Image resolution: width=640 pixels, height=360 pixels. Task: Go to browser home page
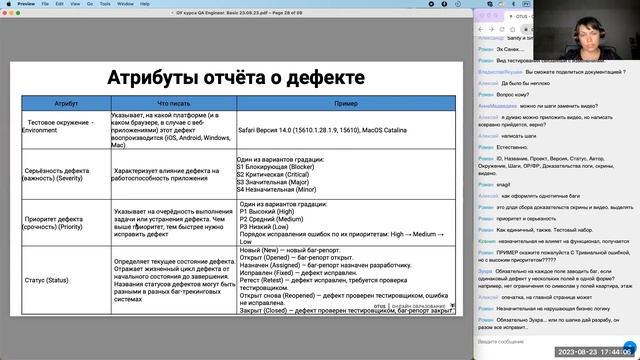pos(513,29)
